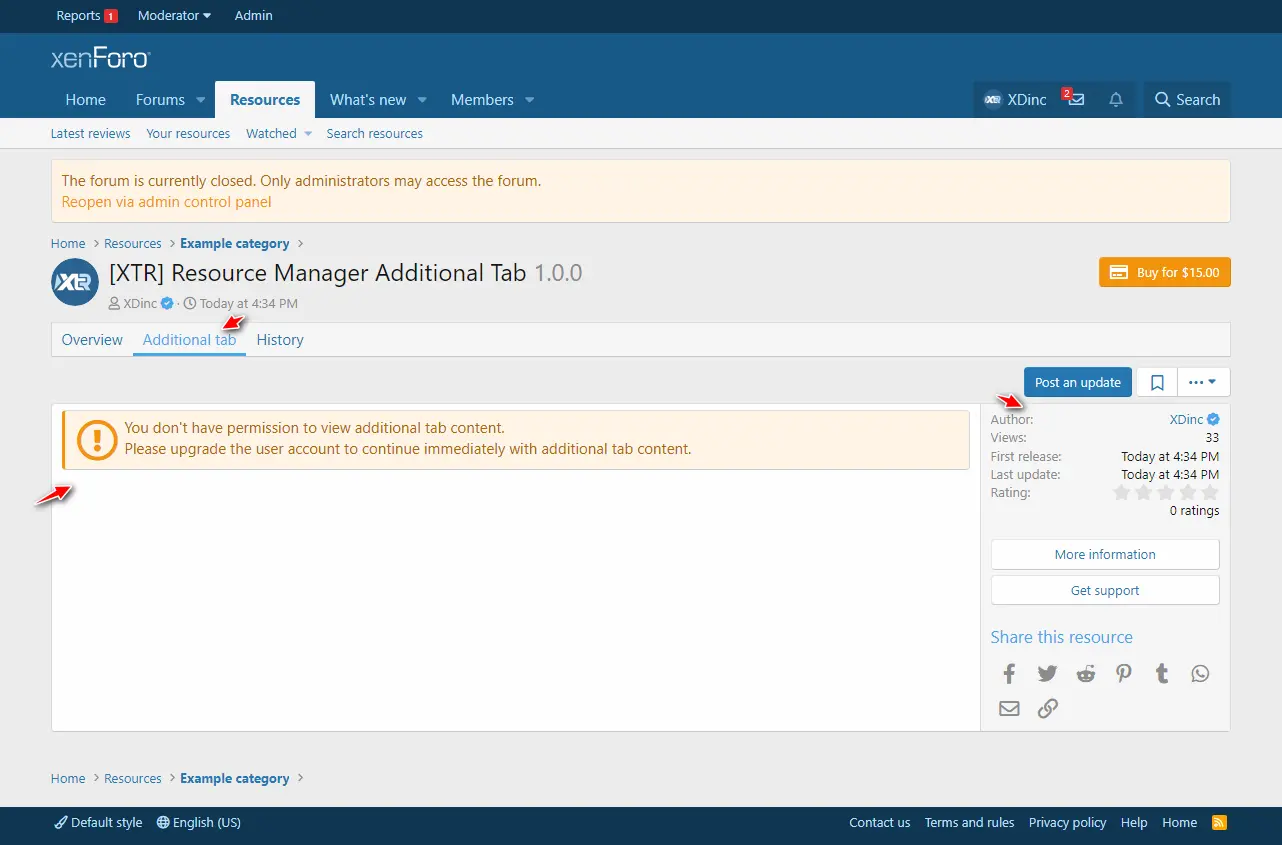Open XDinc author link in sidebar

[1187, 420]
